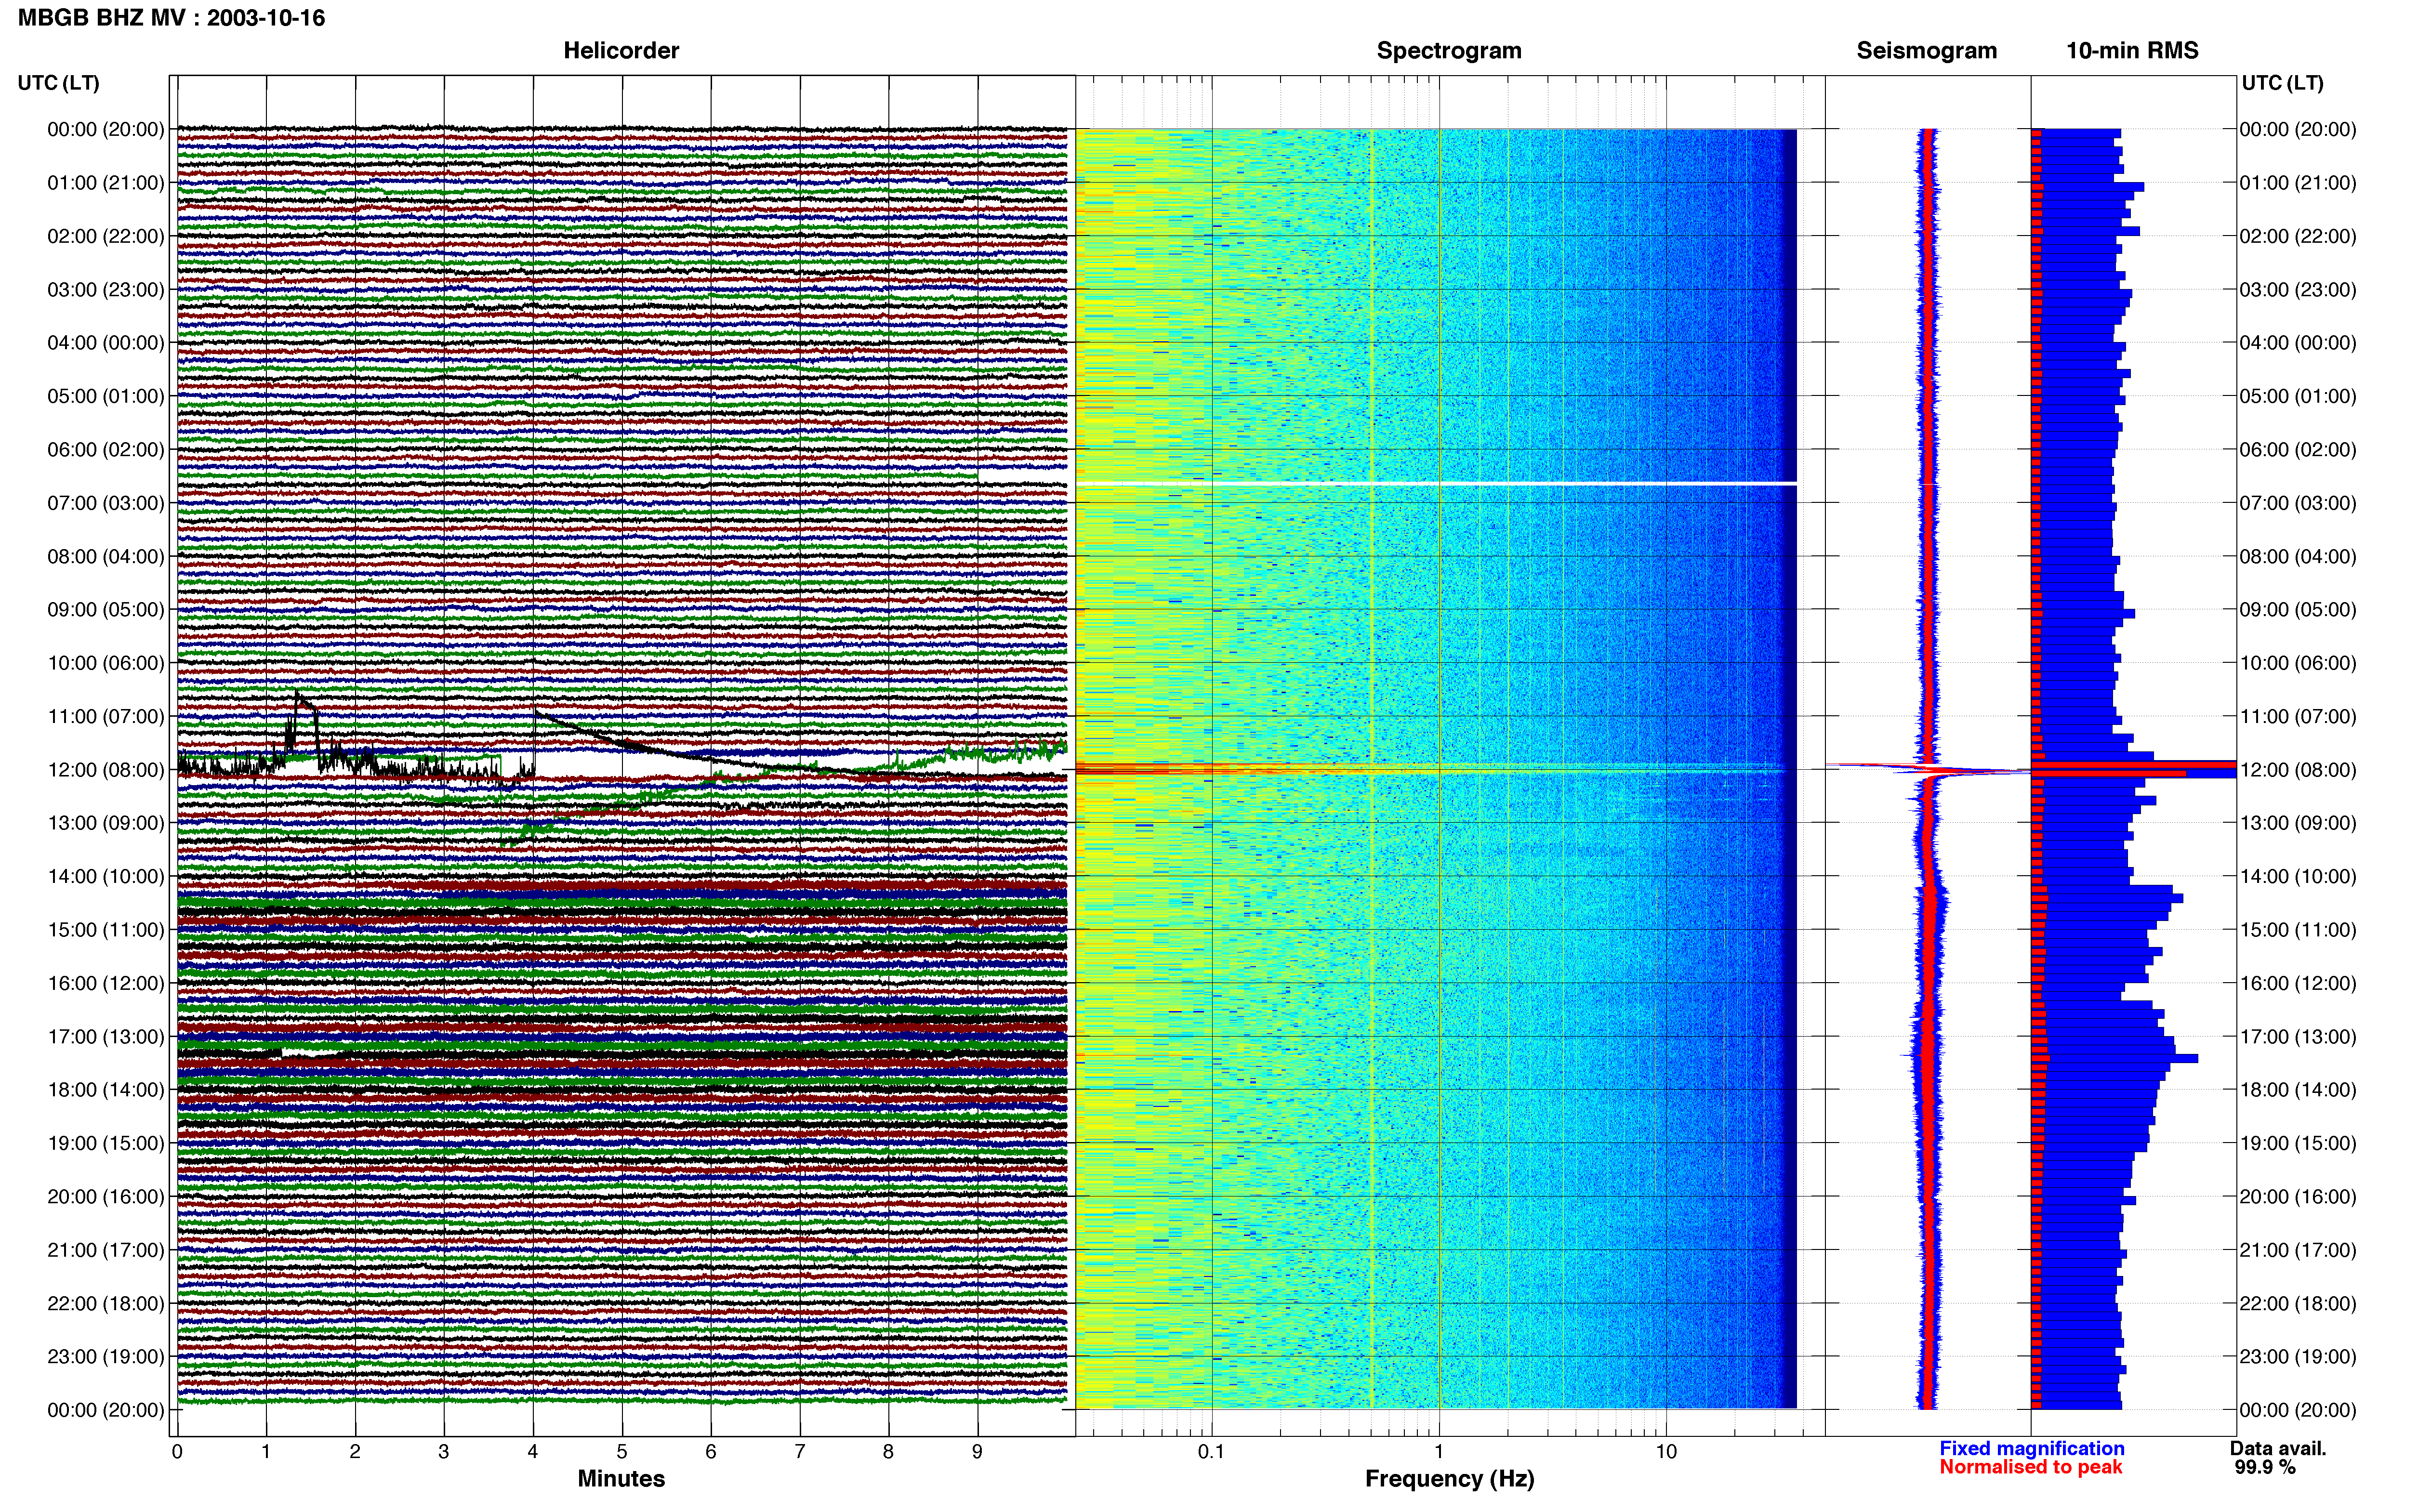This screenshot has height=1512, width=2418.
Task: Click the '0.1' frequency tick label
Action: point(1211,1452)
